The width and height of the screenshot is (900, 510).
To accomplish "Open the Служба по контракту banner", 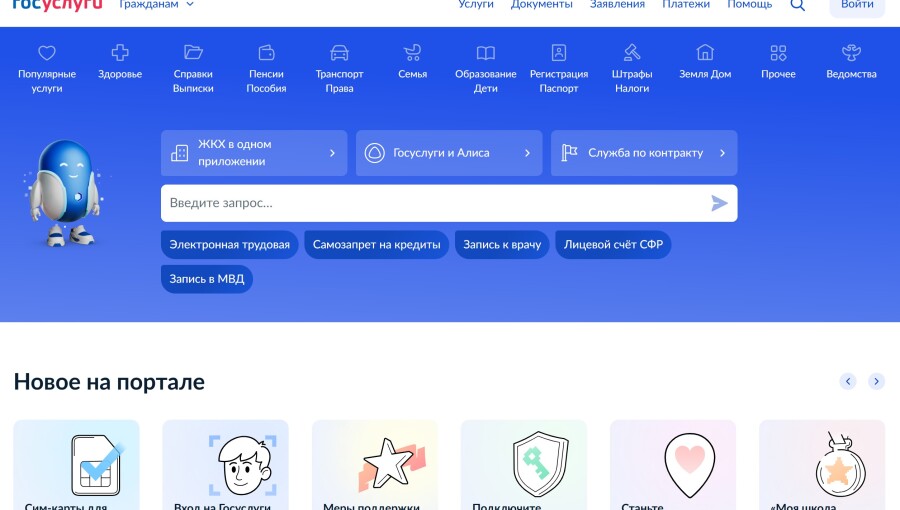I will click(x=644, y=153).
